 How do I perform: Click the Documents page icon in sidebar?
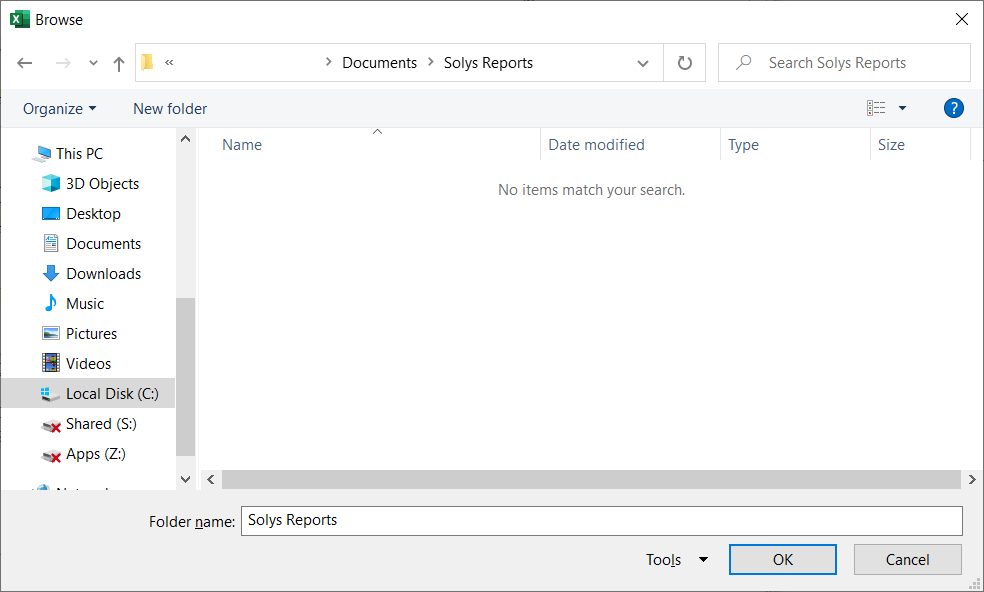[x=51, y=244]
